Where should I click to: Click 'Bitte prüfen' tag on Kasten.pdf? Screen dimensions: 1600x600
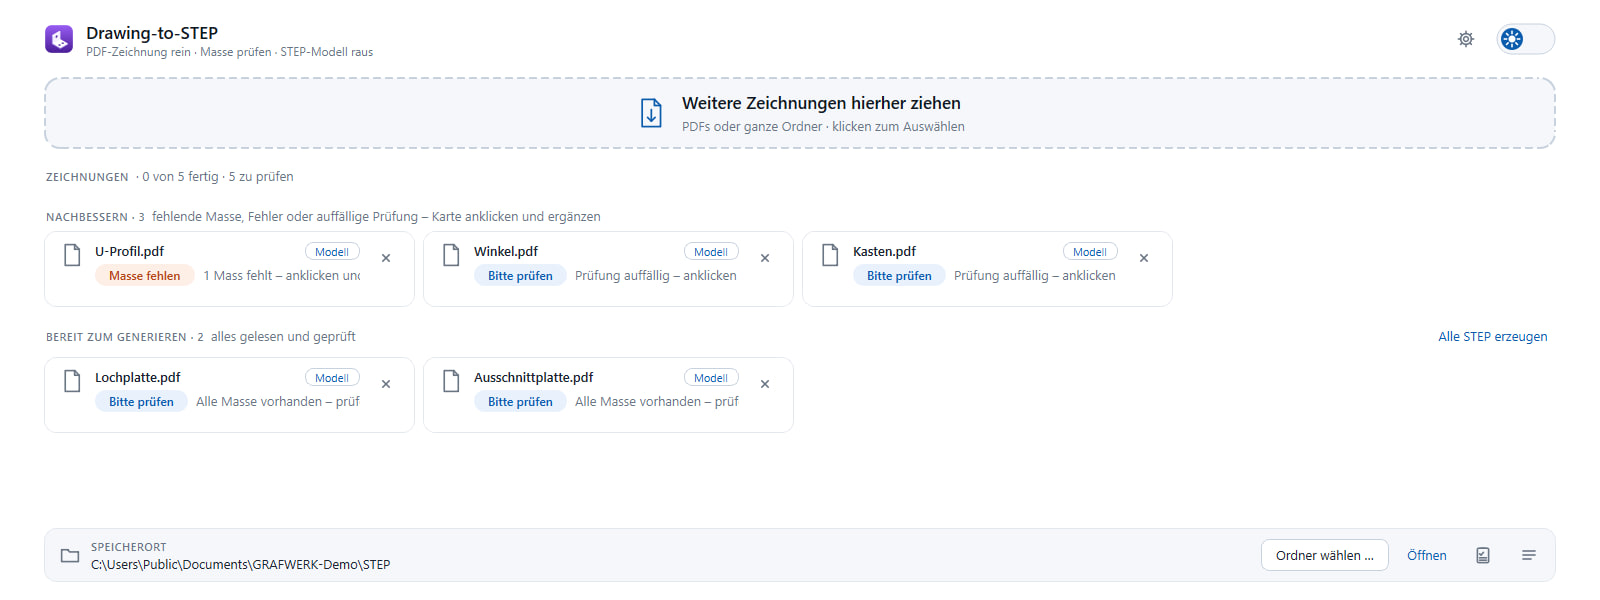(899, 276)
